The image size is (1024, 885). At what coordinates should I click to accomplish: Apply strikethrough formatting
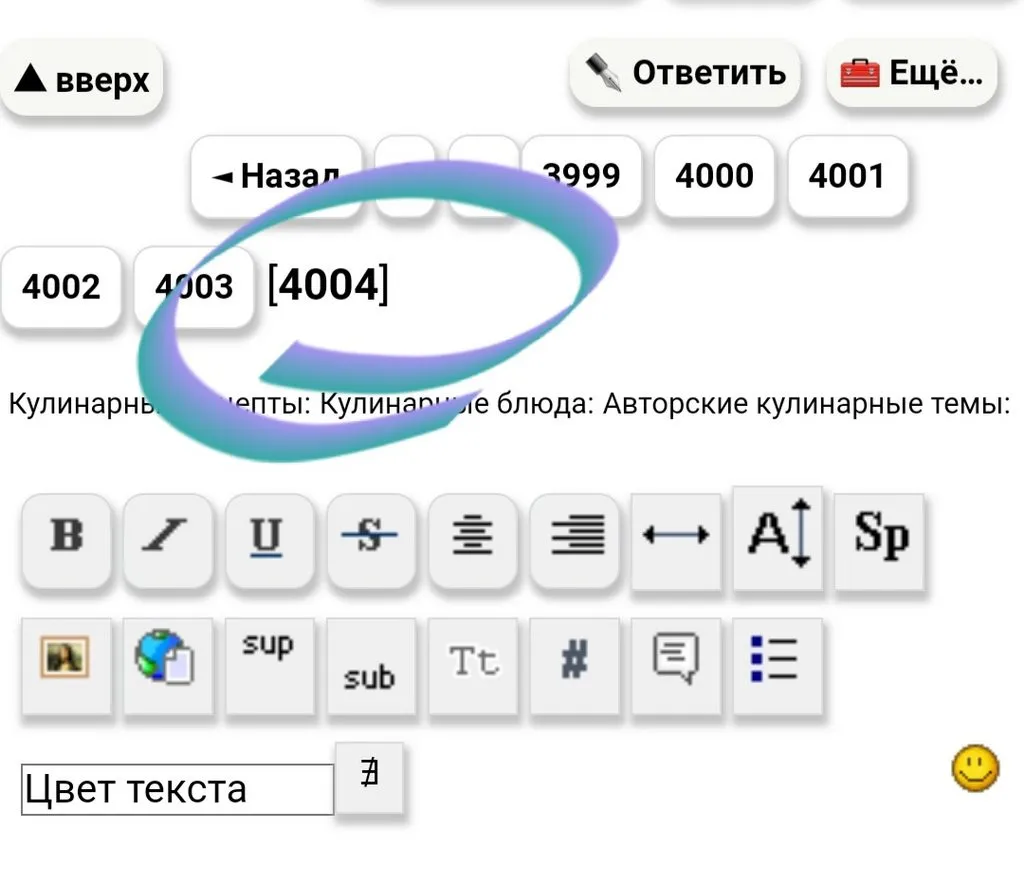370,538
